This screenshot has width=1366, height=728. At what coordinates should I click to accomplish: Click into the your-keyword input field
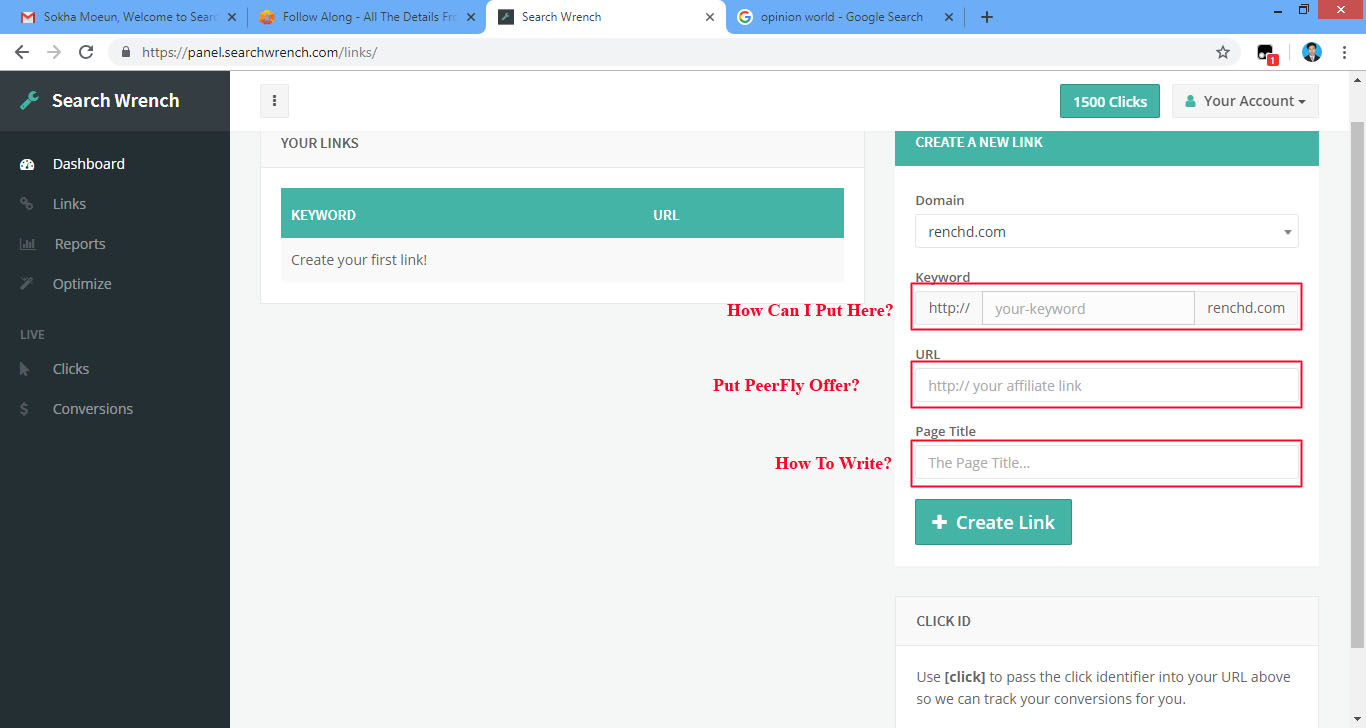click(1088, 309)
